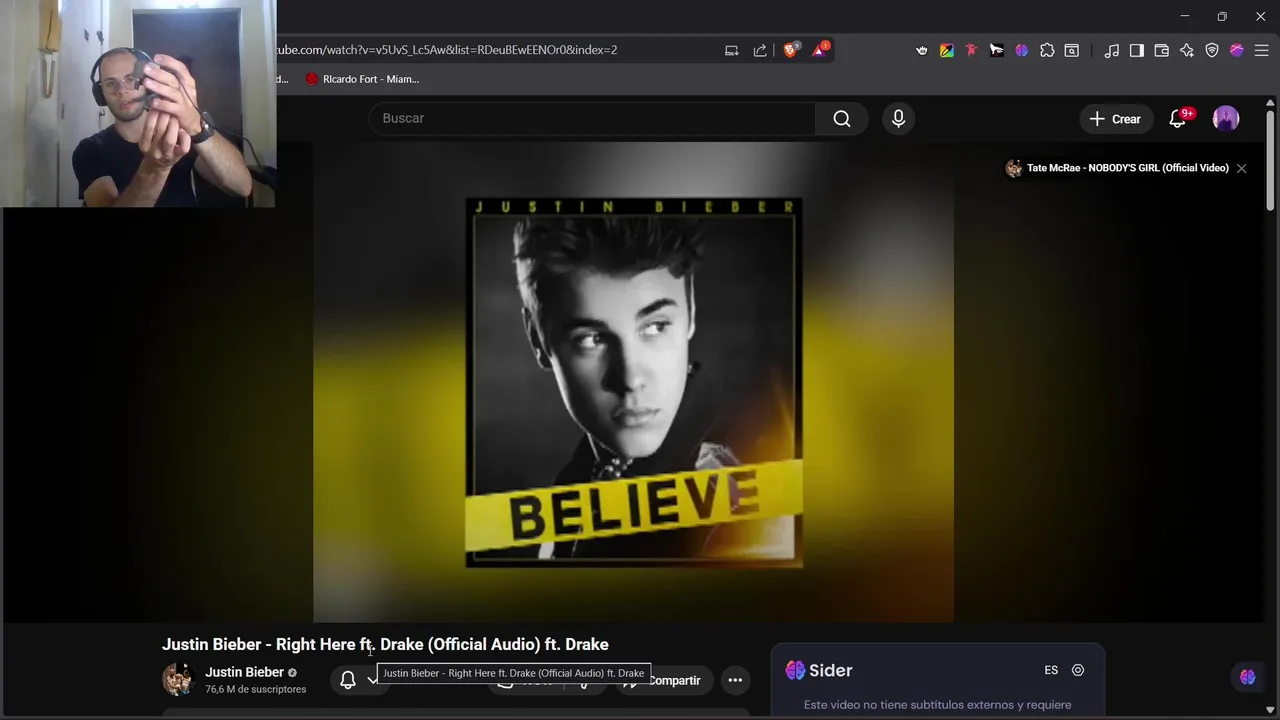This screenshot has height=720, width=1280.
Task: Open the hand-shaped extension icon
Action: (922, 50)
